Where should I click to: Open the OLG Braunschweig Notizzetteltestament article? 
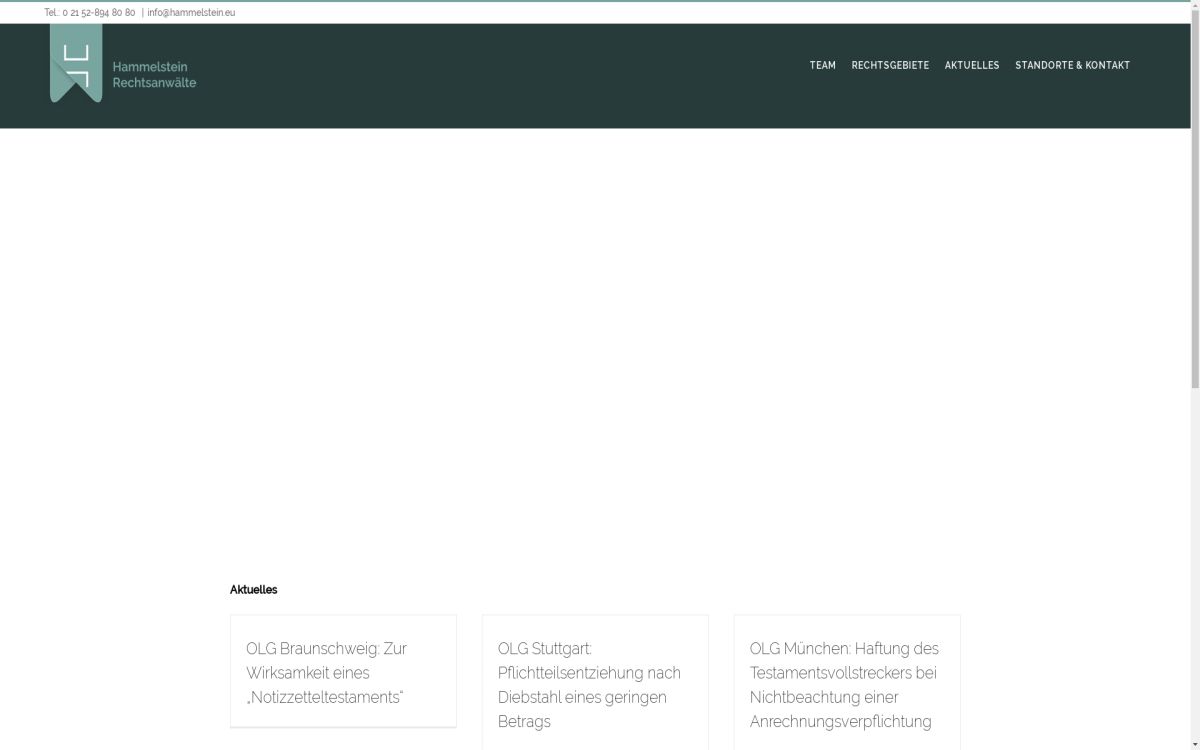[x=327, y=672]
